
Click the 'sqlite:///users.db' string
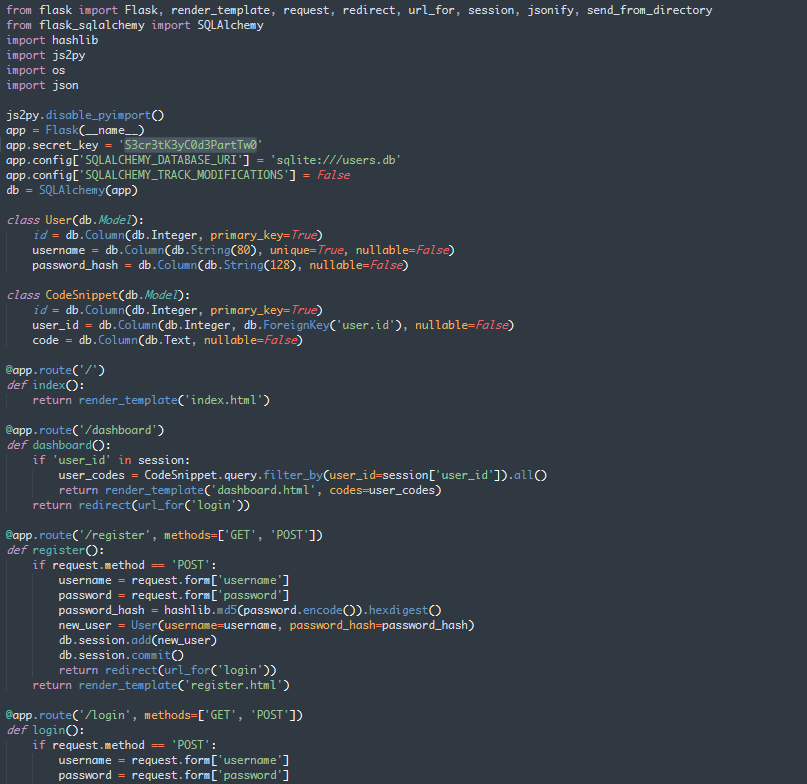(x=336, y=160)
